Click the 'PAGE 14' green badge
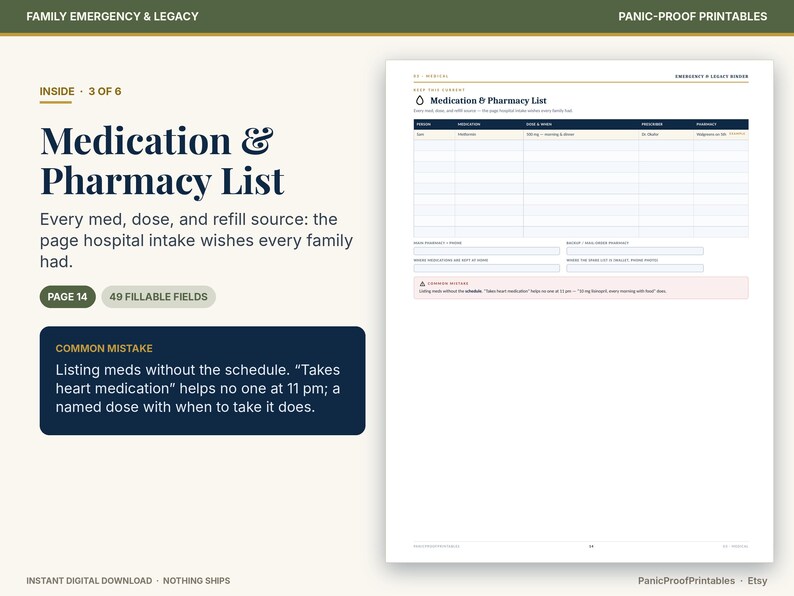The width and height of the screenshot is (794, 596). [x=67, y=297]
